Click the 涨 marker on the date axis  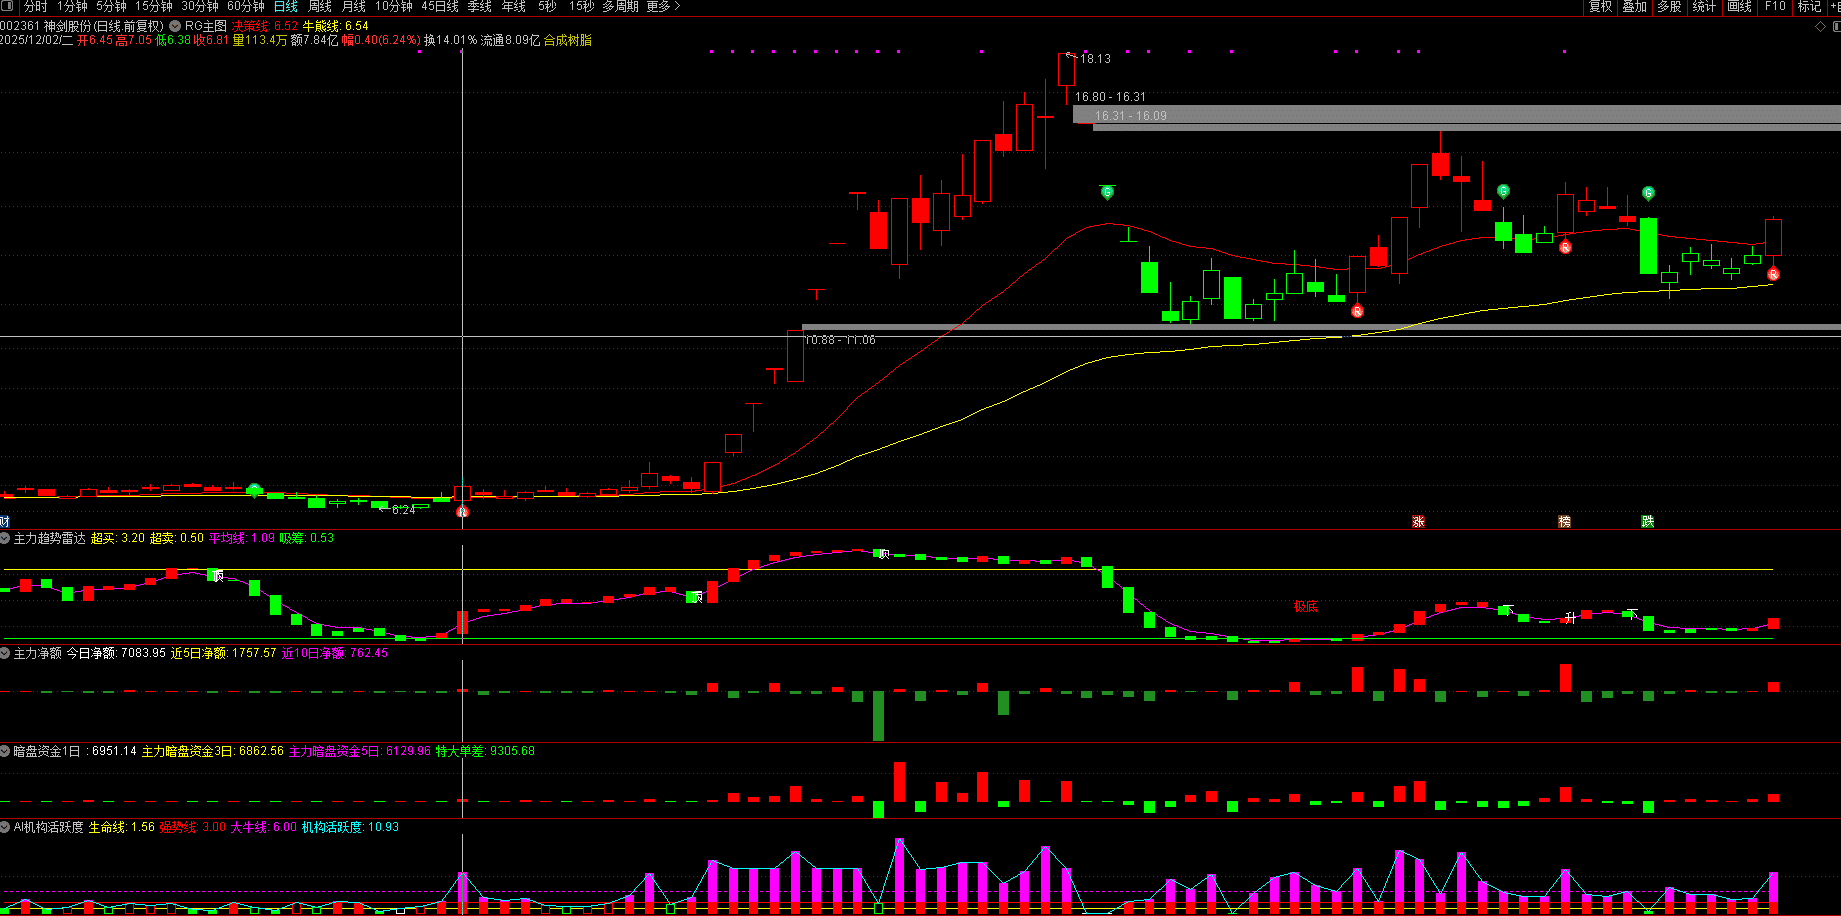click(1418, 522)
